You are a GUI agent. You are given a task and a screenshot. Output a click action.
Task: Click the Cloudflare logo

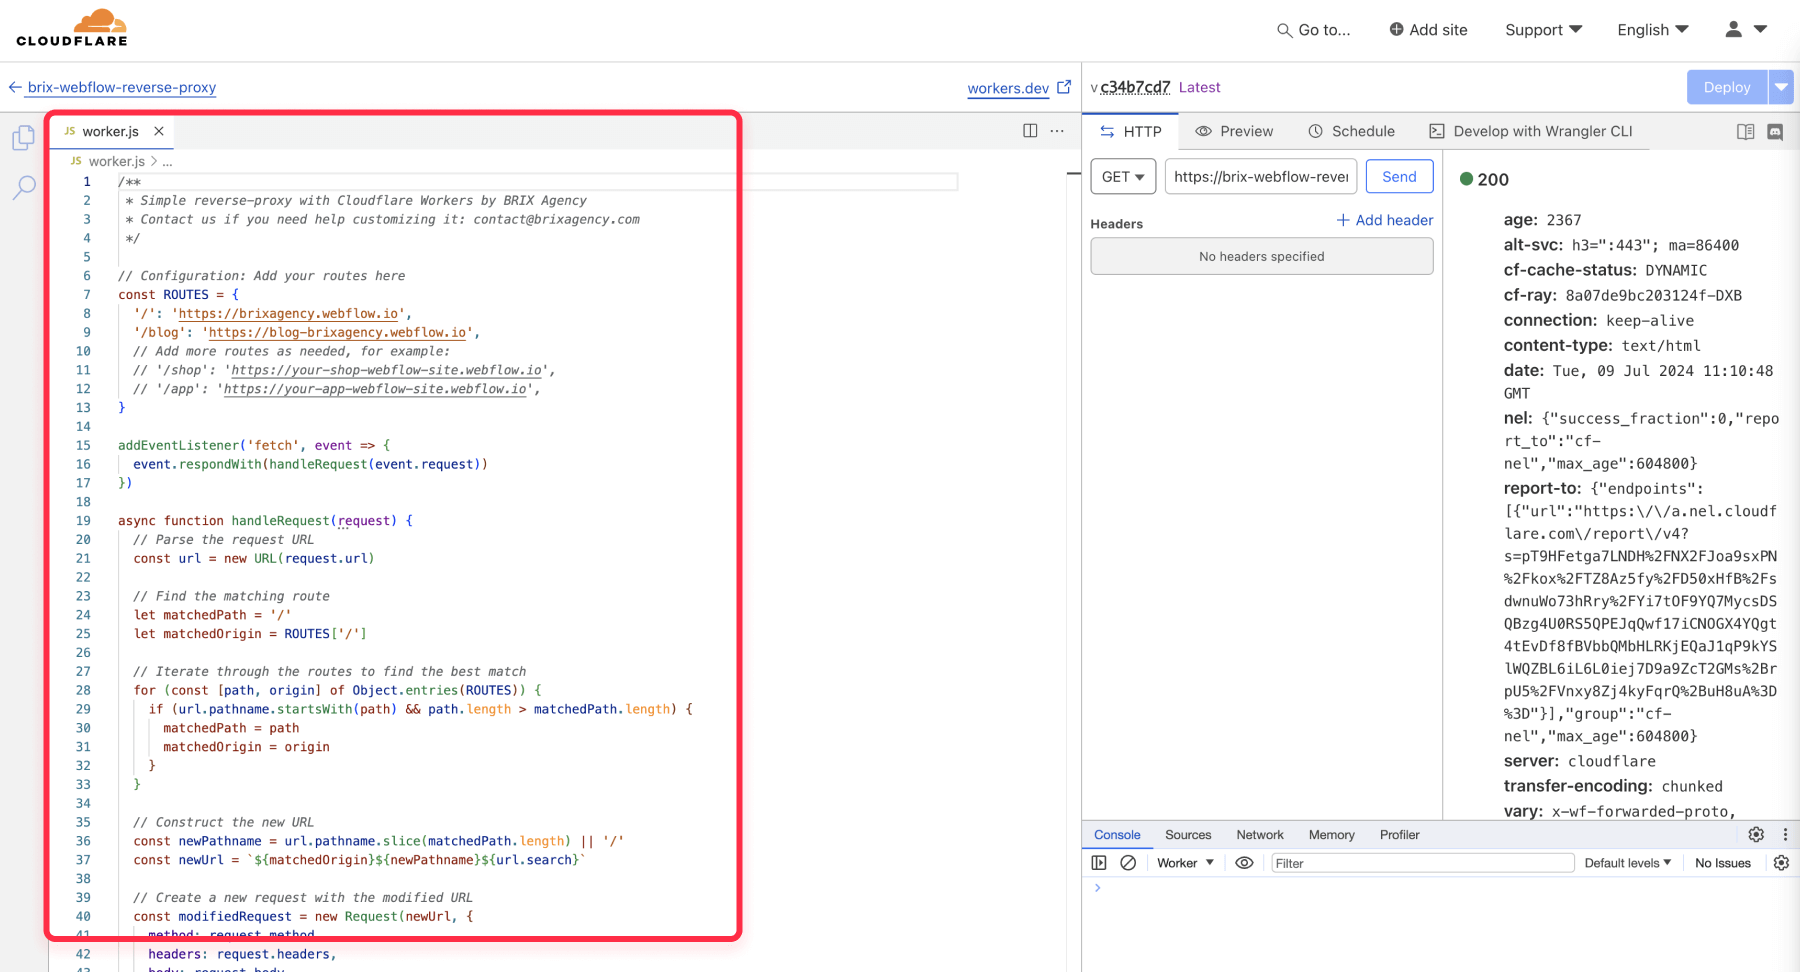(x=72, y=28)
